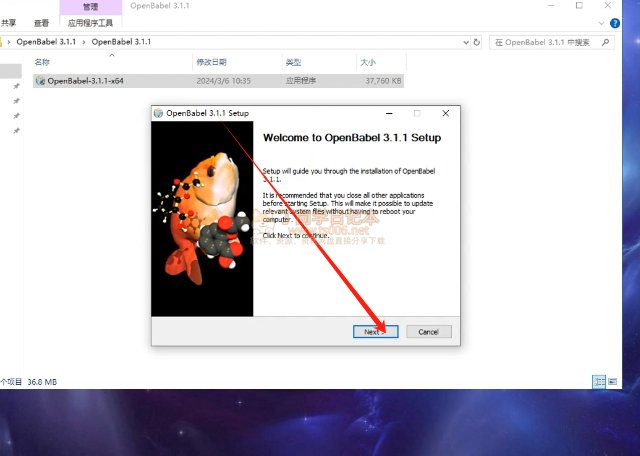
Task: Select file name OpenBabel-3.1.1-x64
Action: (x=85, y=81)
